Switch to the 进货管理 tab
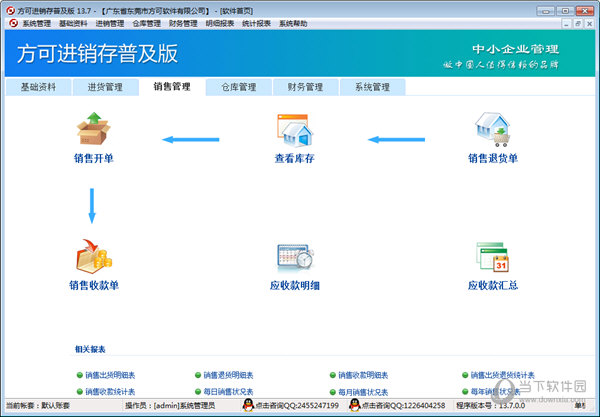Image resolution: width=600 pixels, height=417 pixels. point(105,87)
